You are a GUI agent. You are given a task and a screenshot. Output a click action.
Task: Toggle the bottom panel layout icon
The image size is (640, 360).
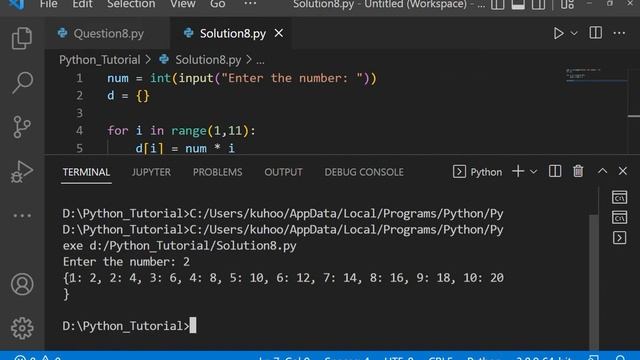[x=518, y=4]
